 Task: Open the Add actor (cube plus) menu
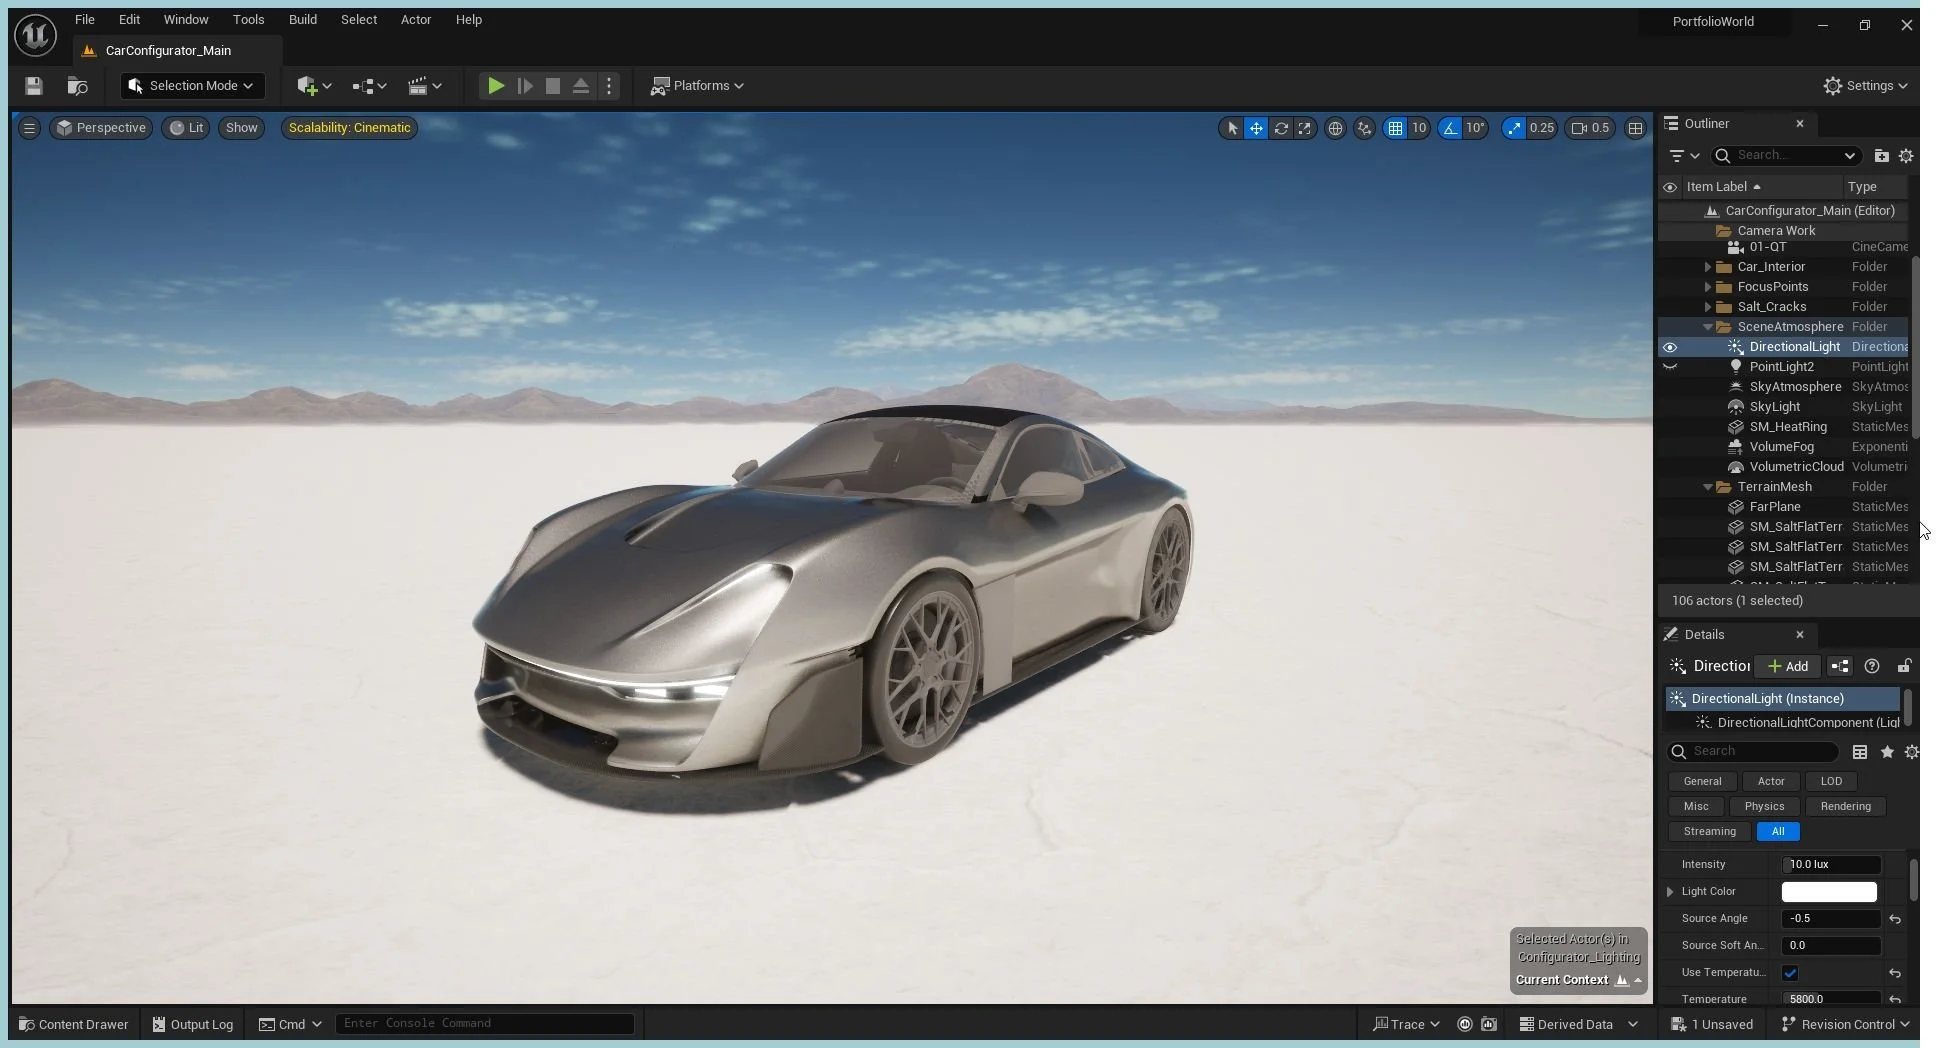coord(314,86)
